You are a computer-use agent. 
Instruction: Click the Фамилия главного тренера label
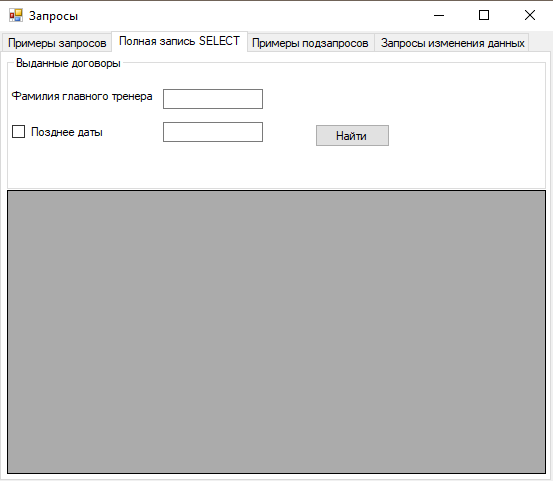click(x=82, y=96)
